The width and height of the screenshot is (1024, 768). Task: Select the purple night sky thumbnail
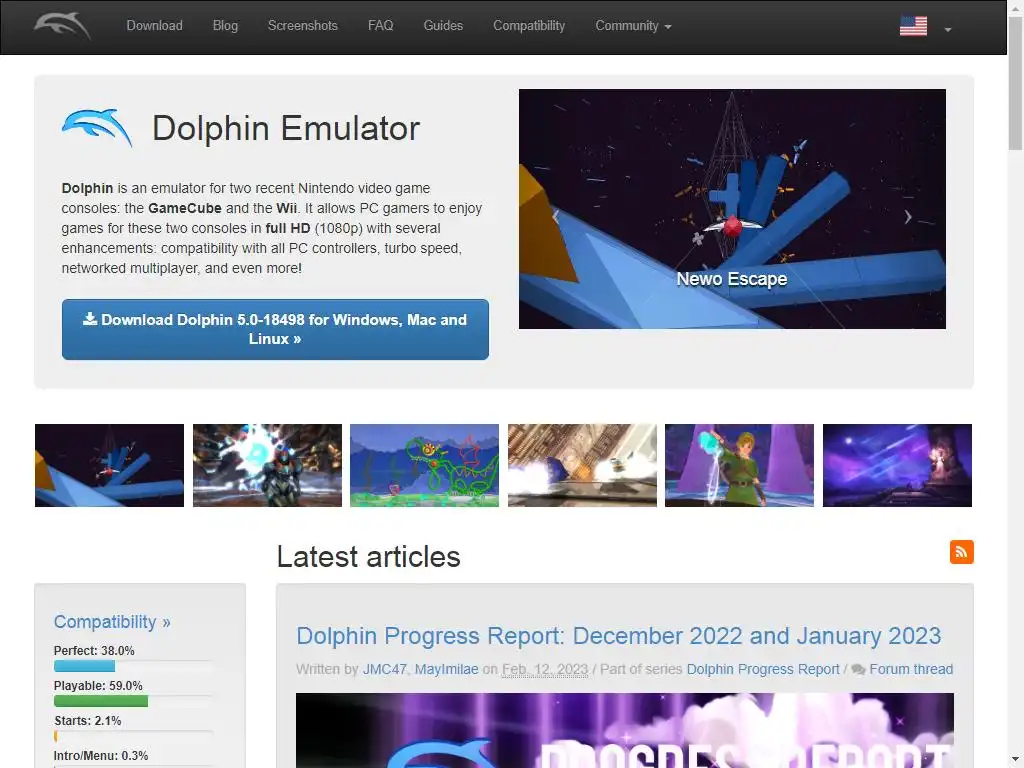pyautogui.click(x=897, y=465)
